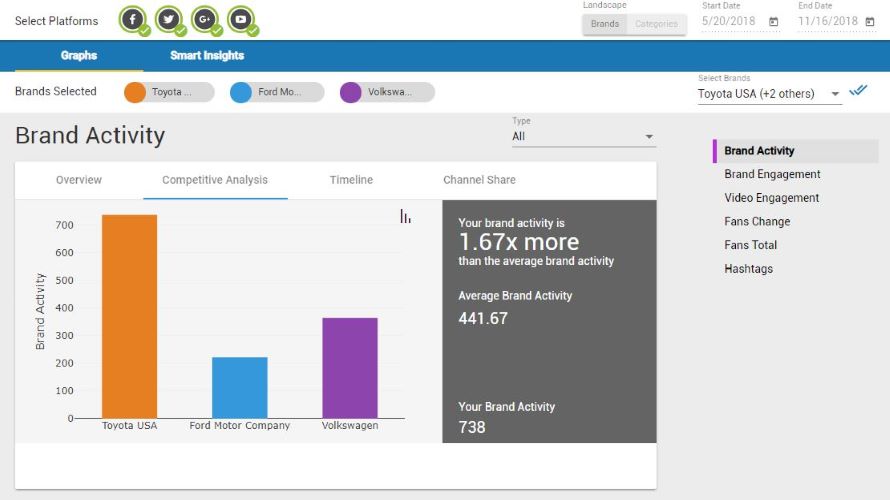
Task: Click the orange Toyota color swatch
Action: point(135,93)
